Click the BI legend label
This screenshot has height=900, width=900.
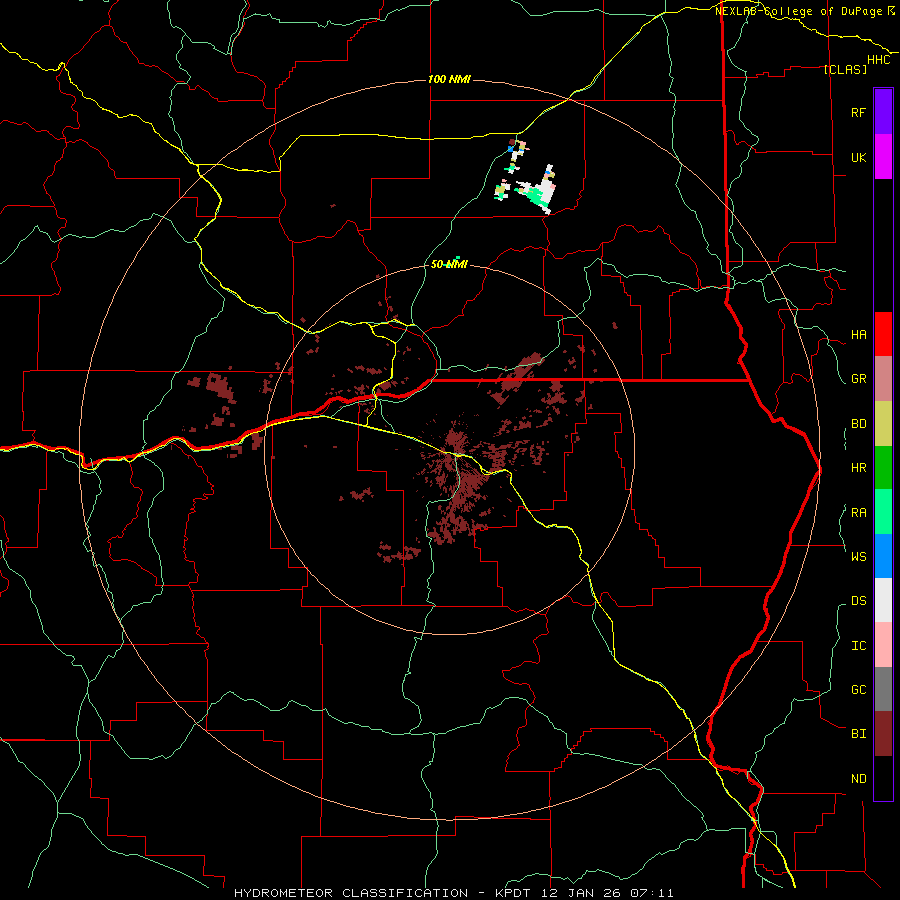click(858, 734)
